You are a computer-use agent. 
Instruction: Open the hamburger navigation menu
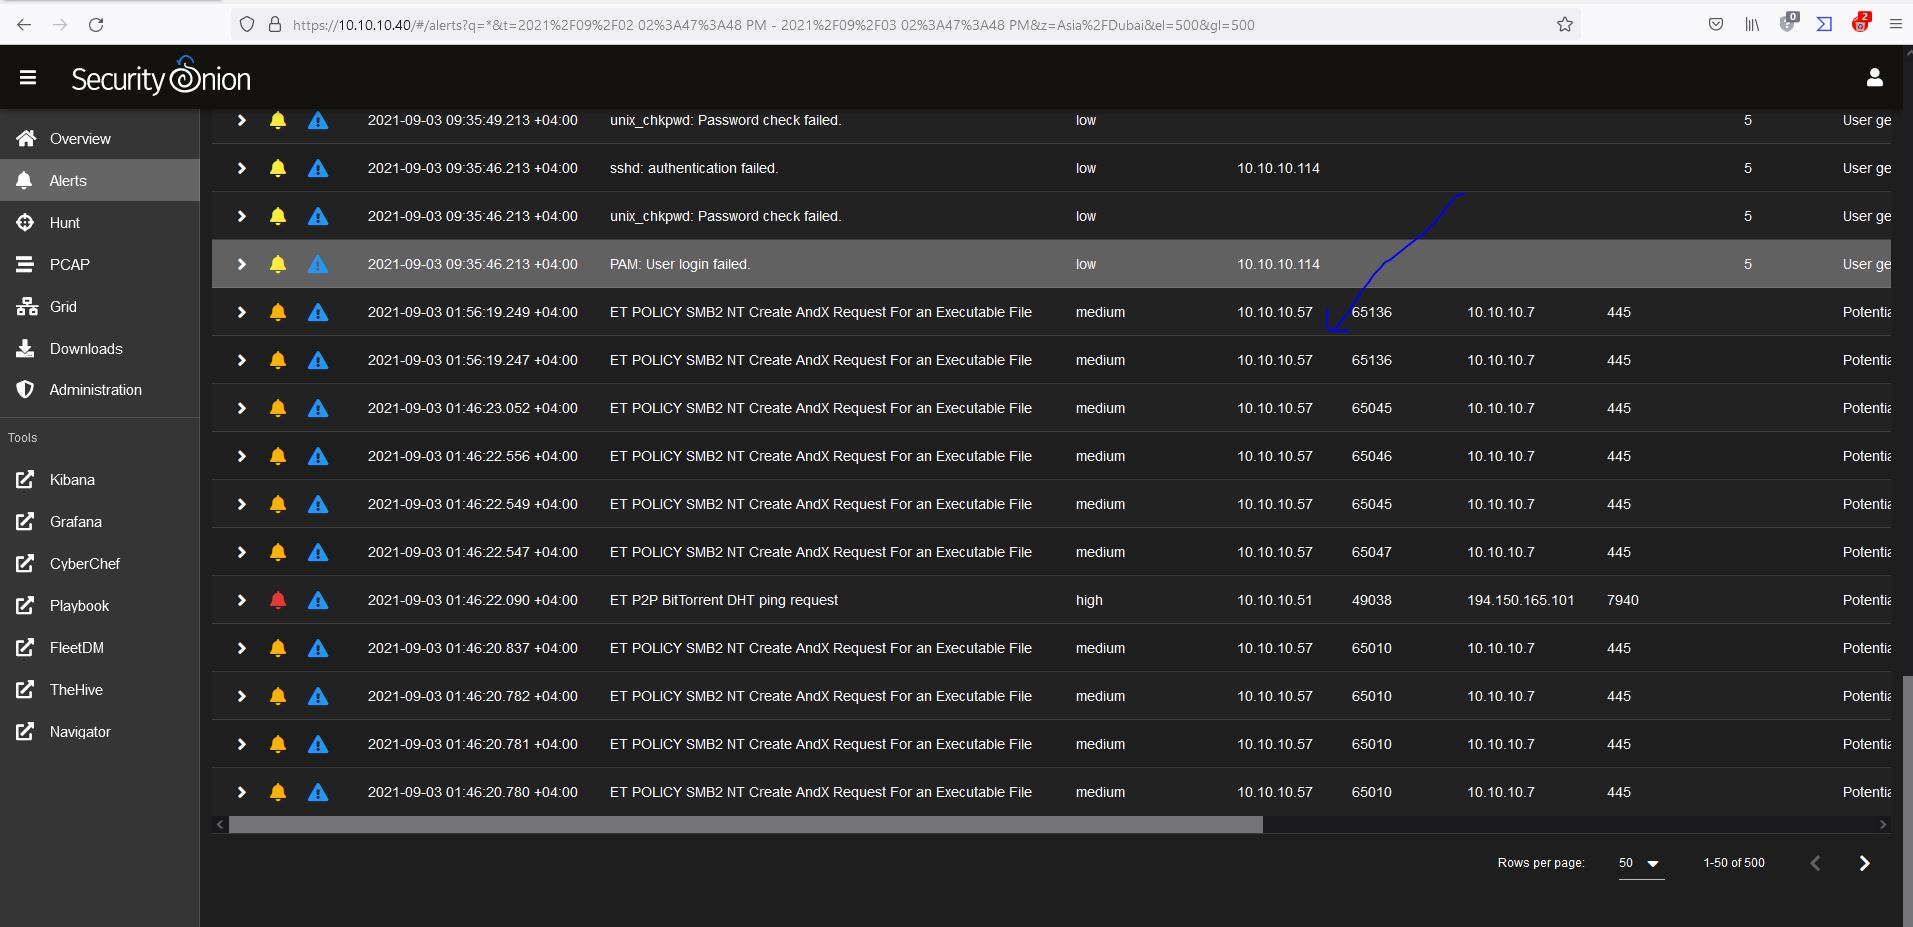click(28, 78)
